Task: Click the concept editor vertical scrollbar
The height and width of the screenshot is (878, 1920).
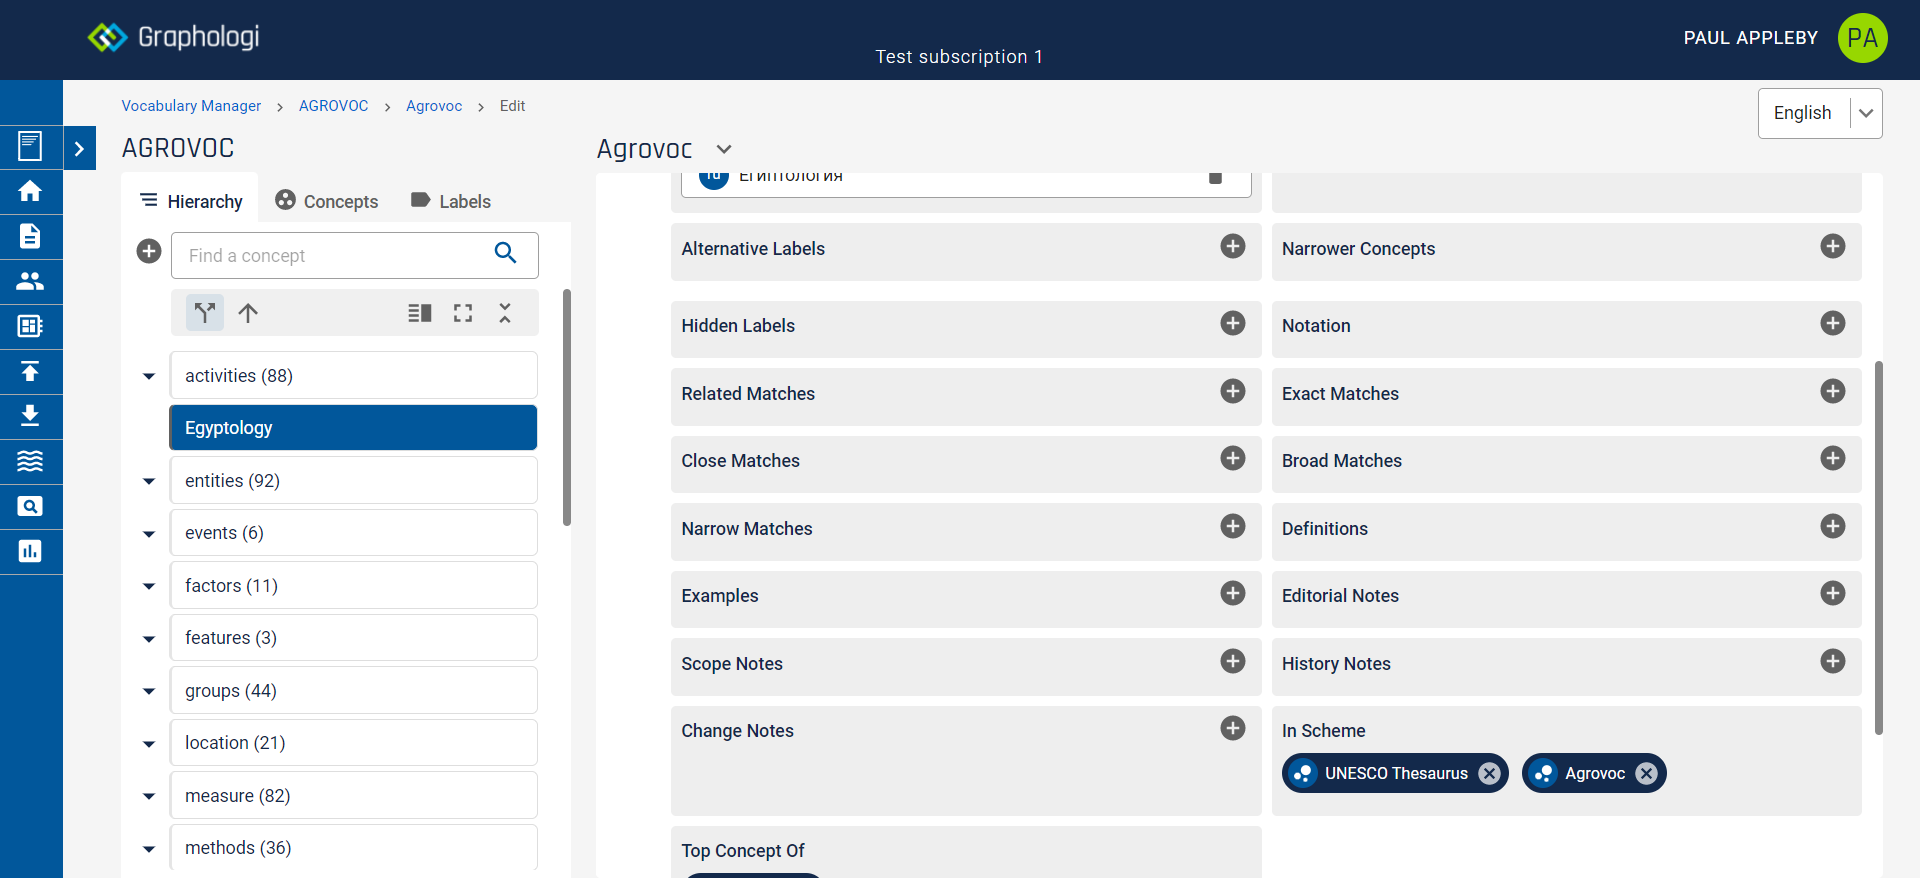Action: tap(1879, 547)
